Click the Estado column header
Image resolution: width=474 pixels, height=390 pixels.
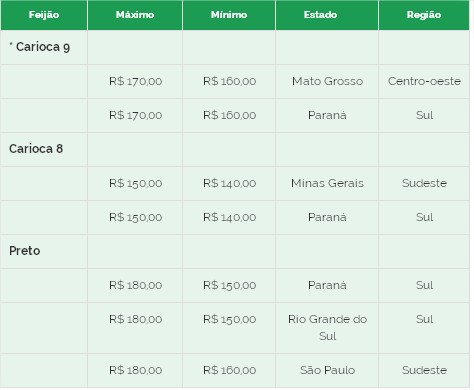320,15
